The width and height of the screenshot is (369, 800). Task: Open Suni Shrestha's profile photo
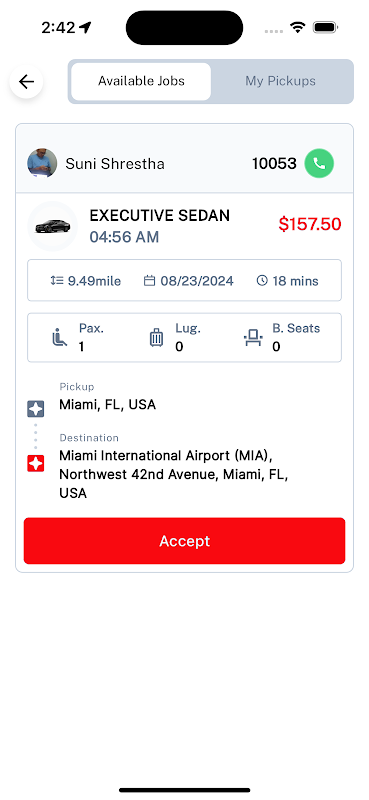pos(42,163)
